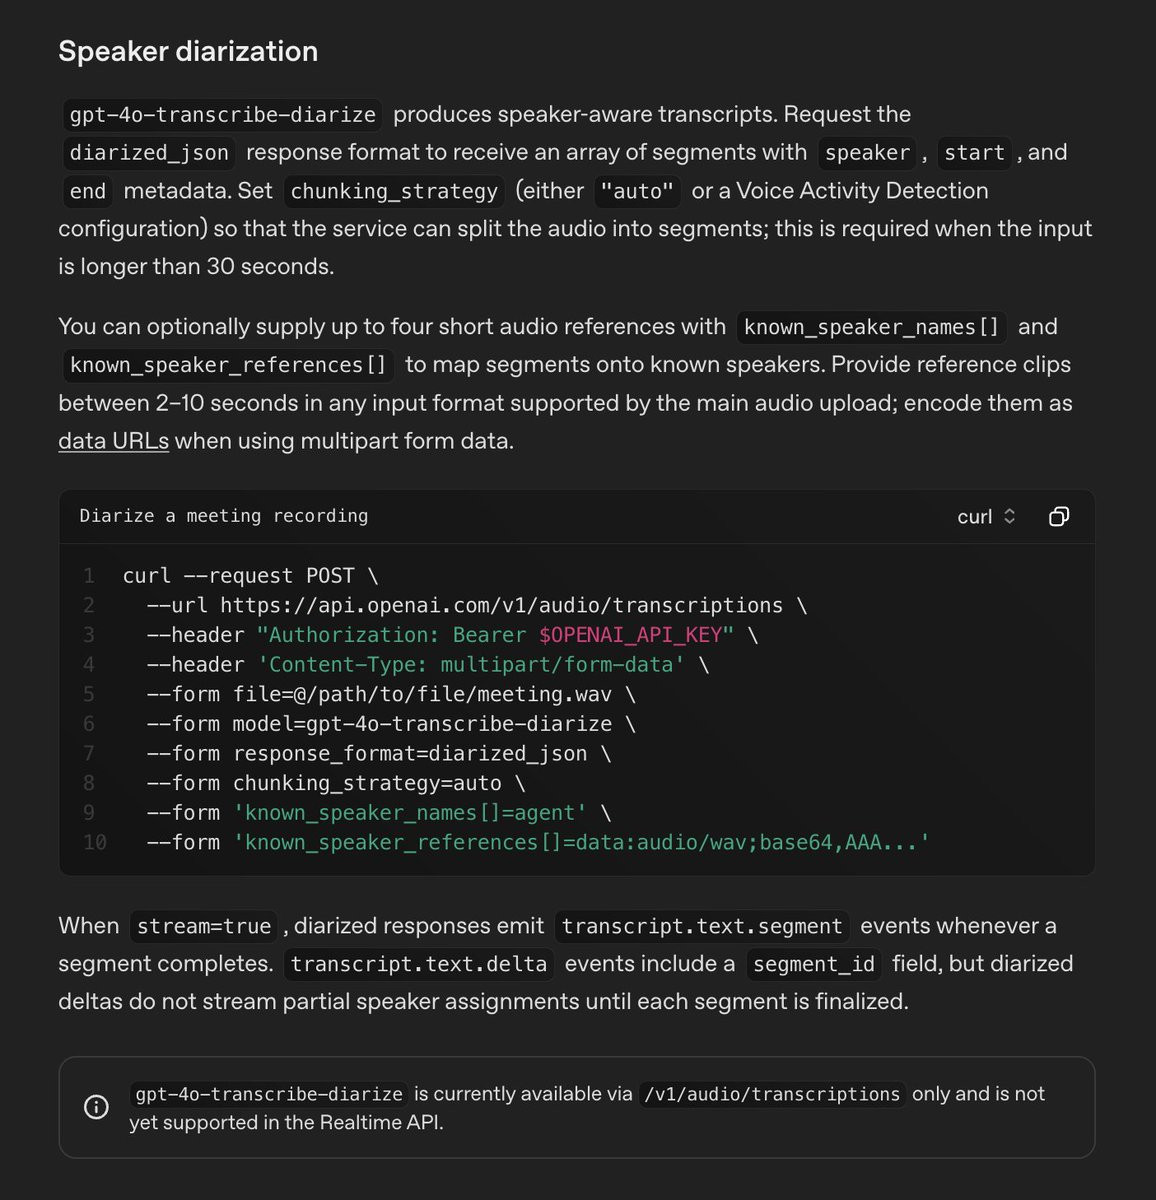Click the "auto" inline code
The height and width of the screenshot is (1200, 1156).
pyautogui.click(x=638, y=190)
